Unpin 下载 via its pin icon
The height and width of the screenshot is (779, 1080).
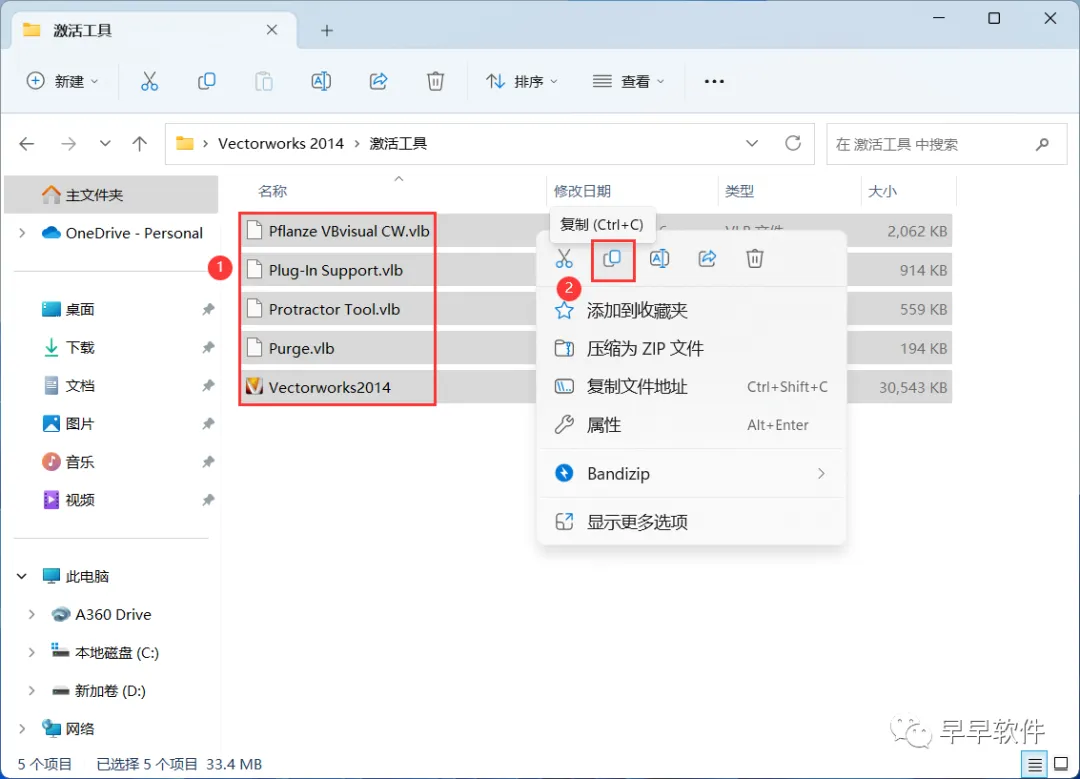208,348
